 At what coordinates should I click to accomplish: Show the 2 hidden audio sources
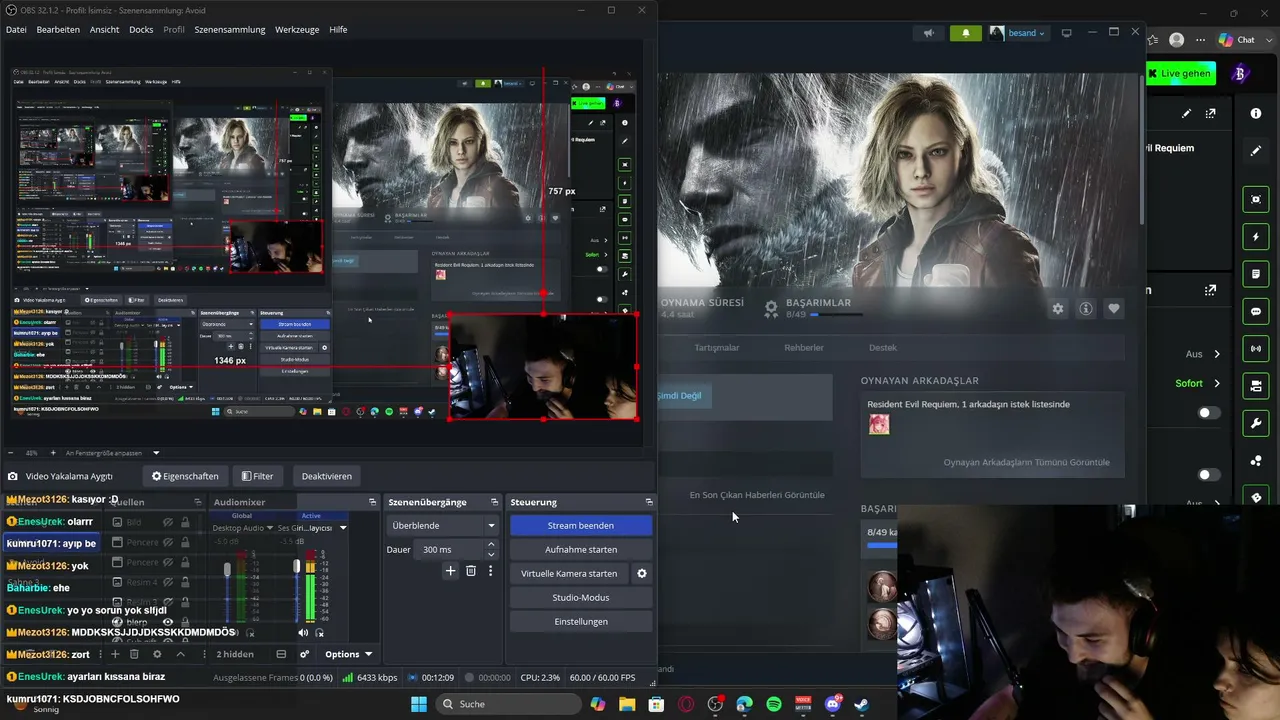[x=235, y=654]
